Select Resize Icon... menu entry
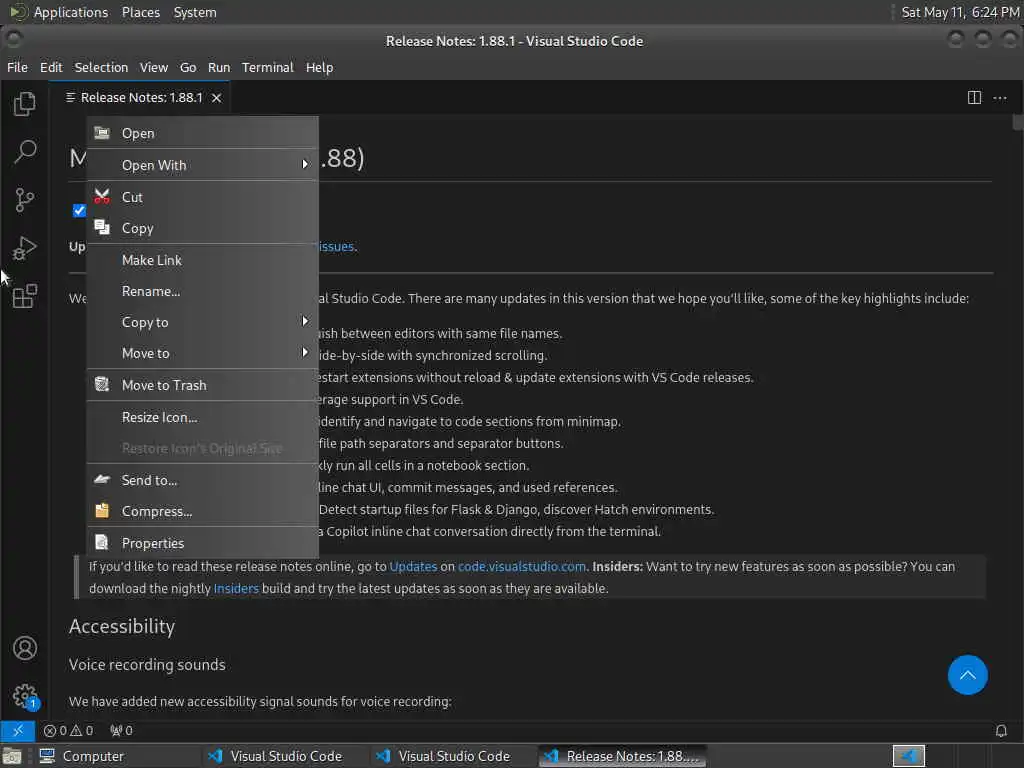The height and width of the screenshot is (768, 1024). pos(202,417)
